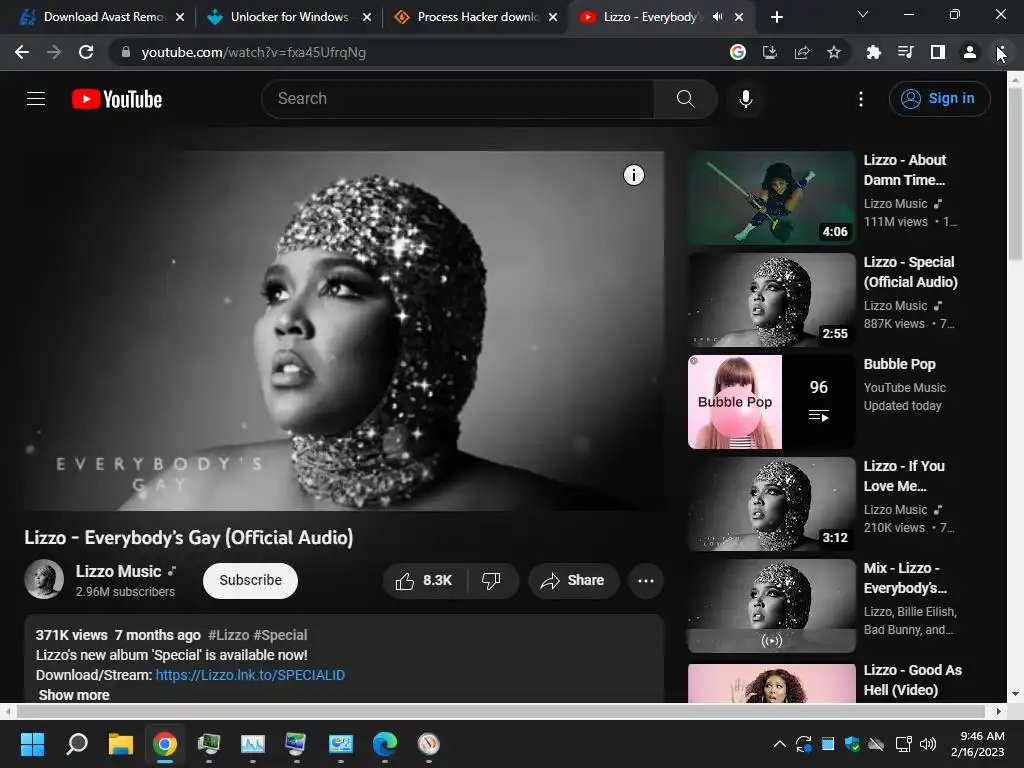Image resolution: width=1024 pixels, height=768 pixels.
Task: Open Chrome profile icon
Action: click(970, 52)
